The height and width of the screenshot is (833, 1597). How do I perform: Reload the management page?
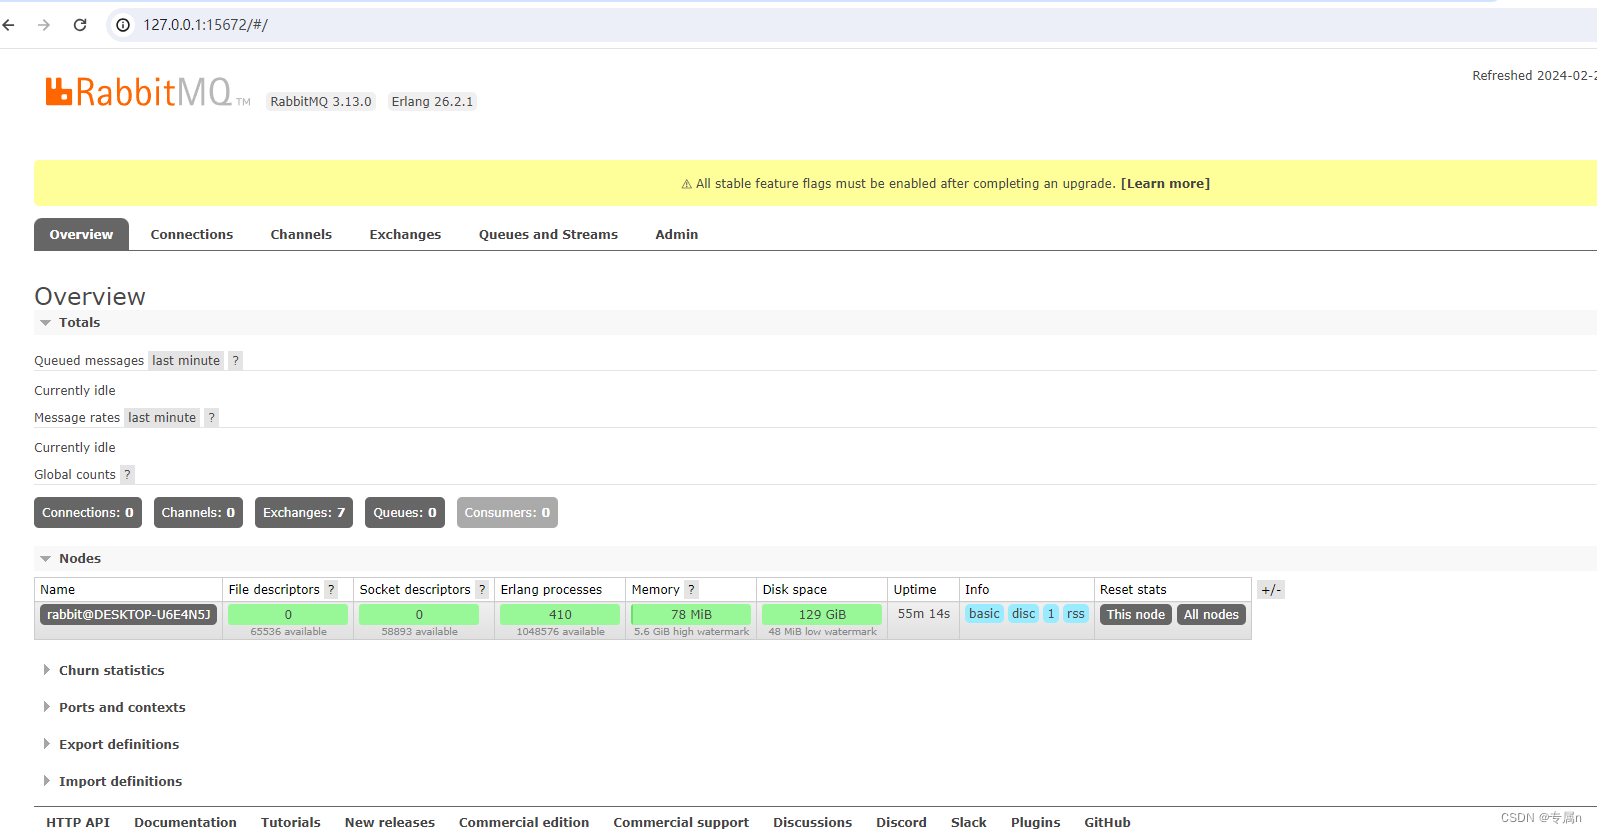(80, 25)
